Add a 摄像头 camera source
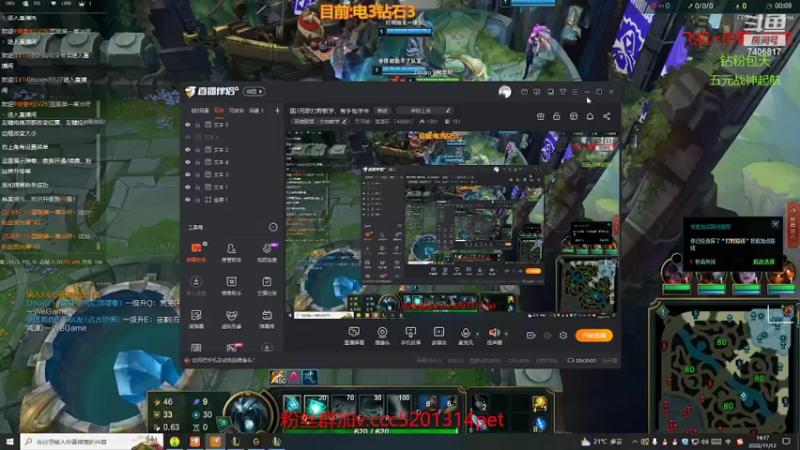Screen dimensions: 800x450 [x=382, y=336]
